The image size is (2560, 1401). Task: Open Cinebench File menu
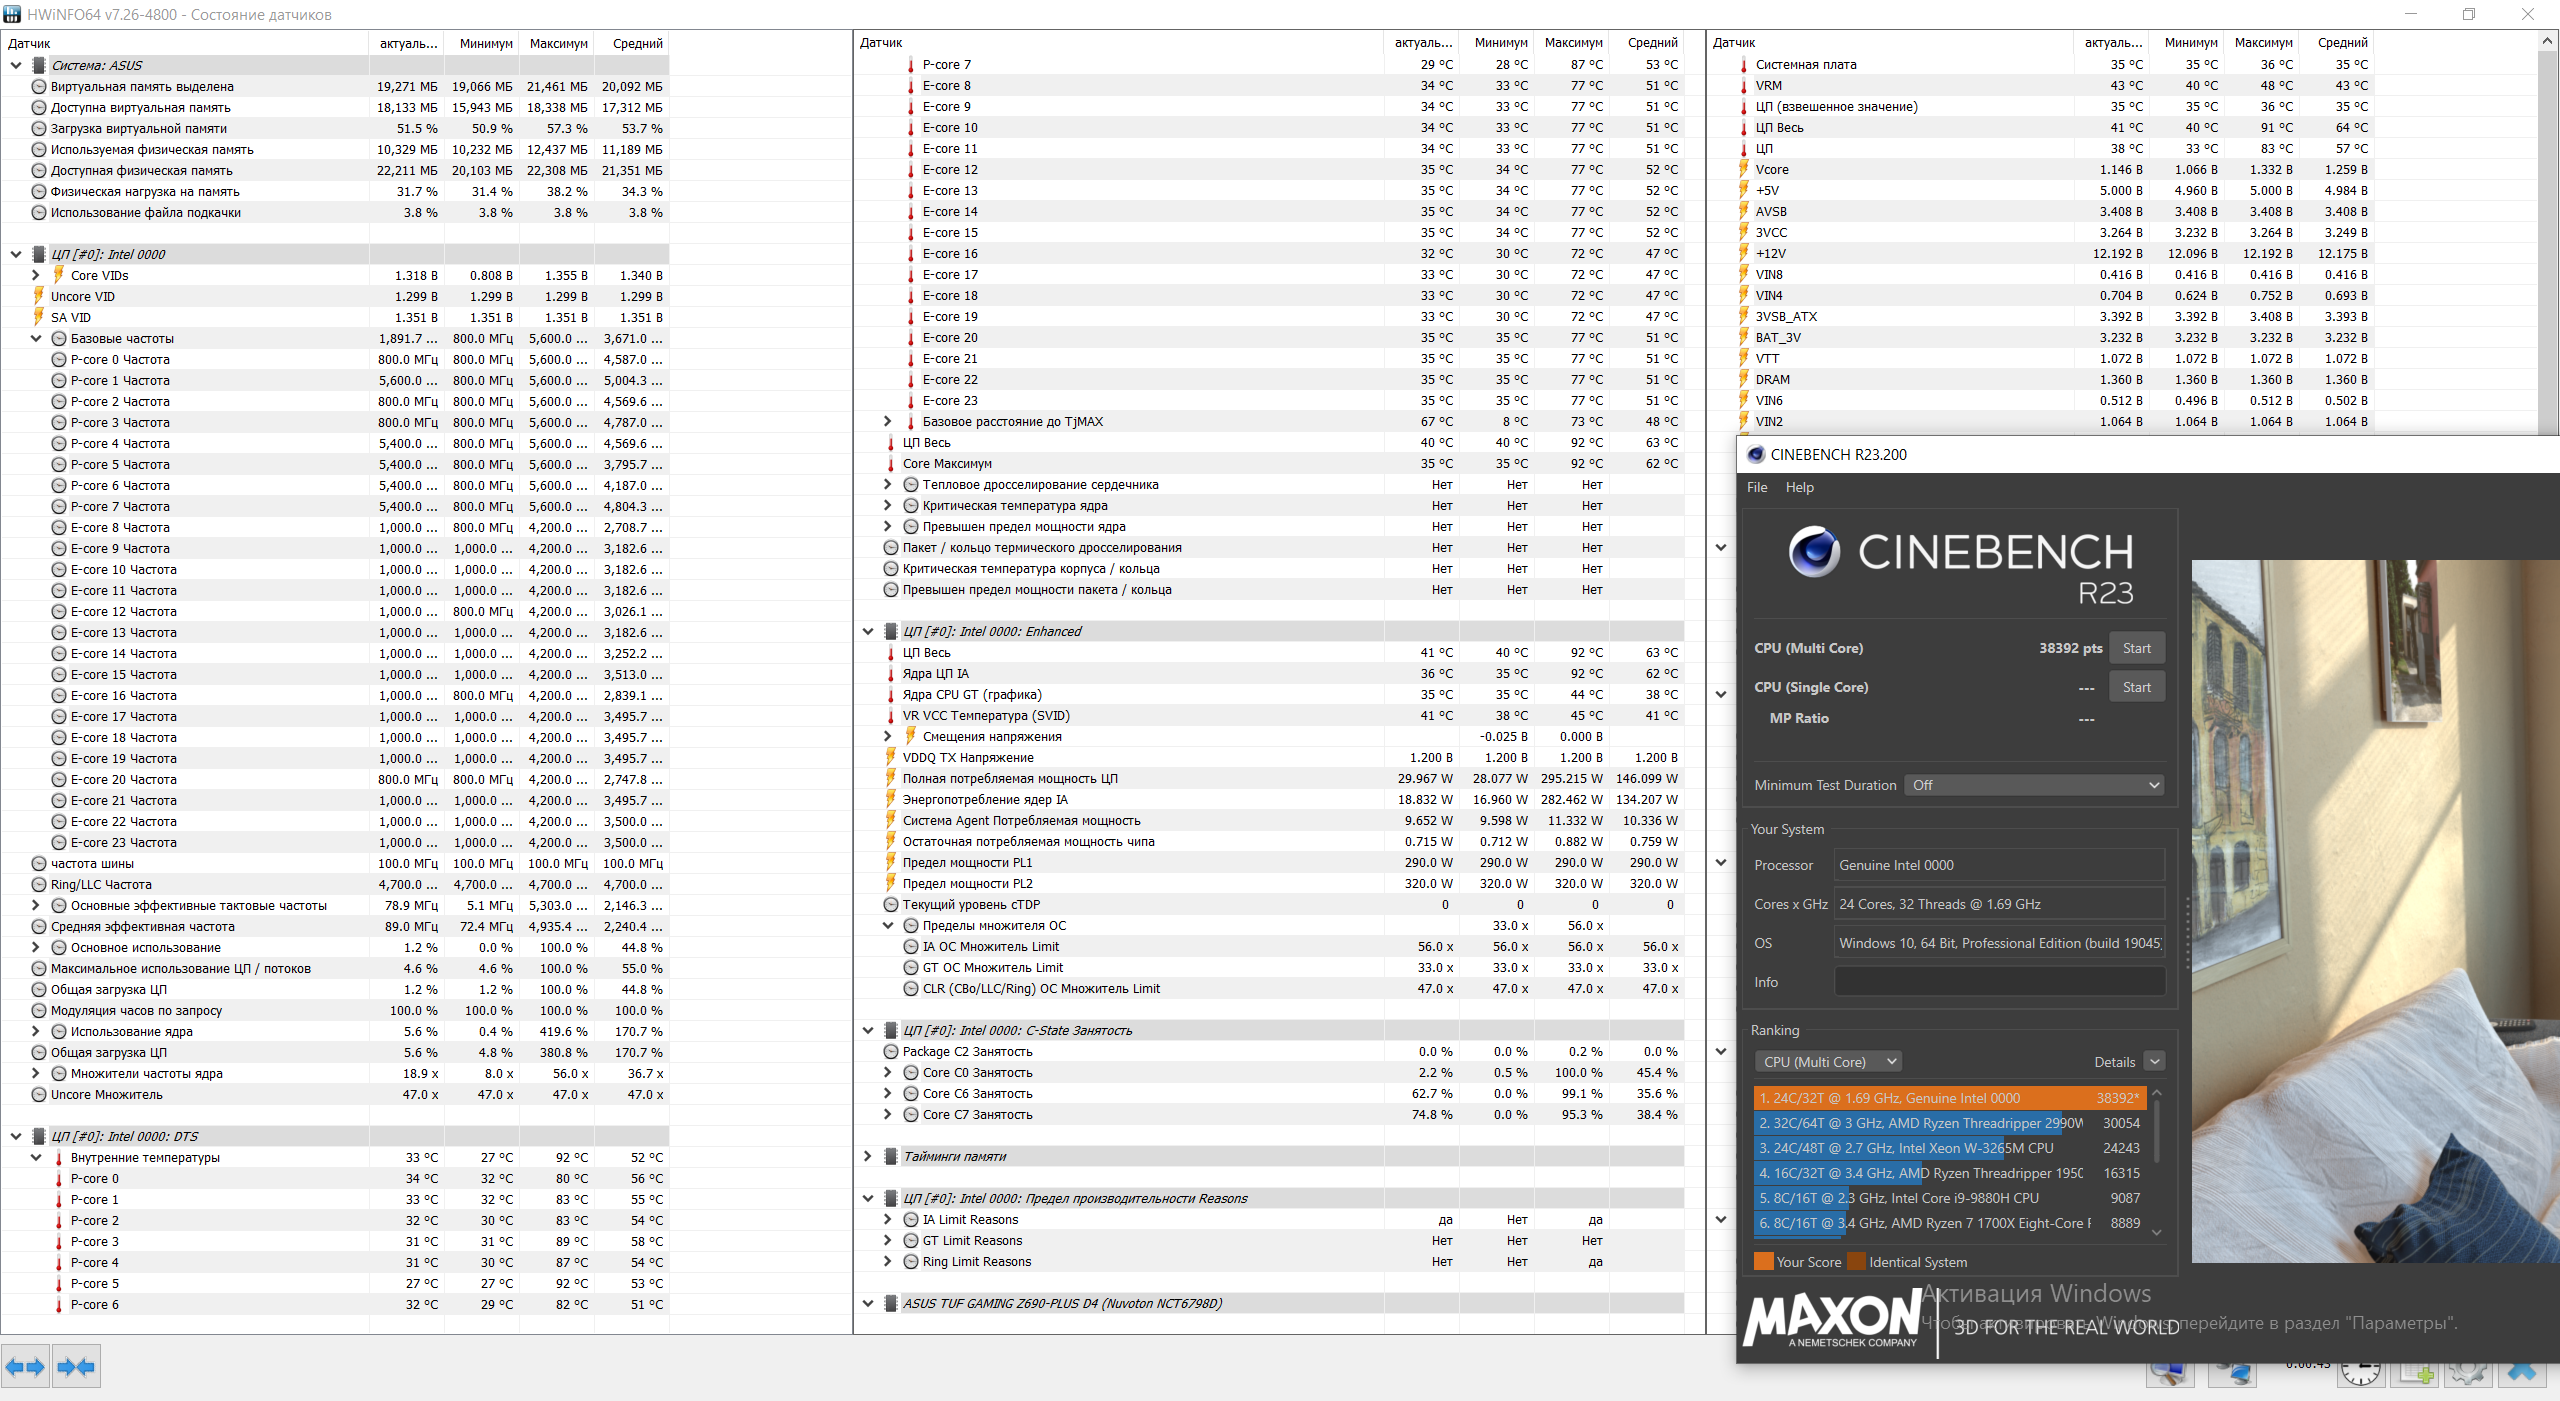1757,487
